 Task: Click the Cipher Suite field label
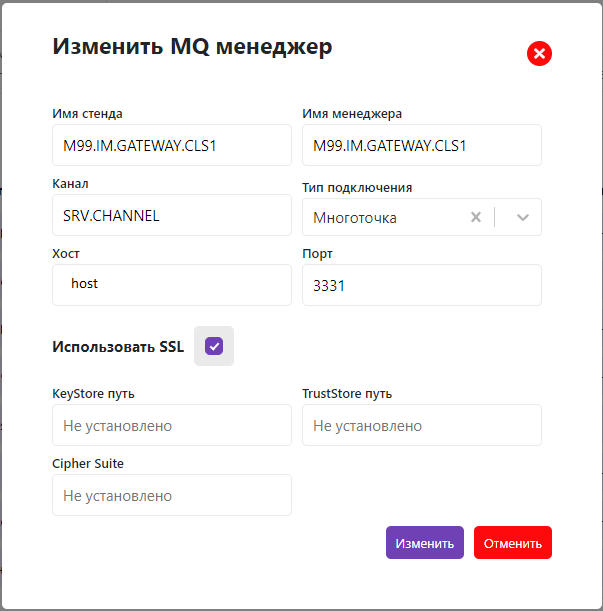(88, 463)
